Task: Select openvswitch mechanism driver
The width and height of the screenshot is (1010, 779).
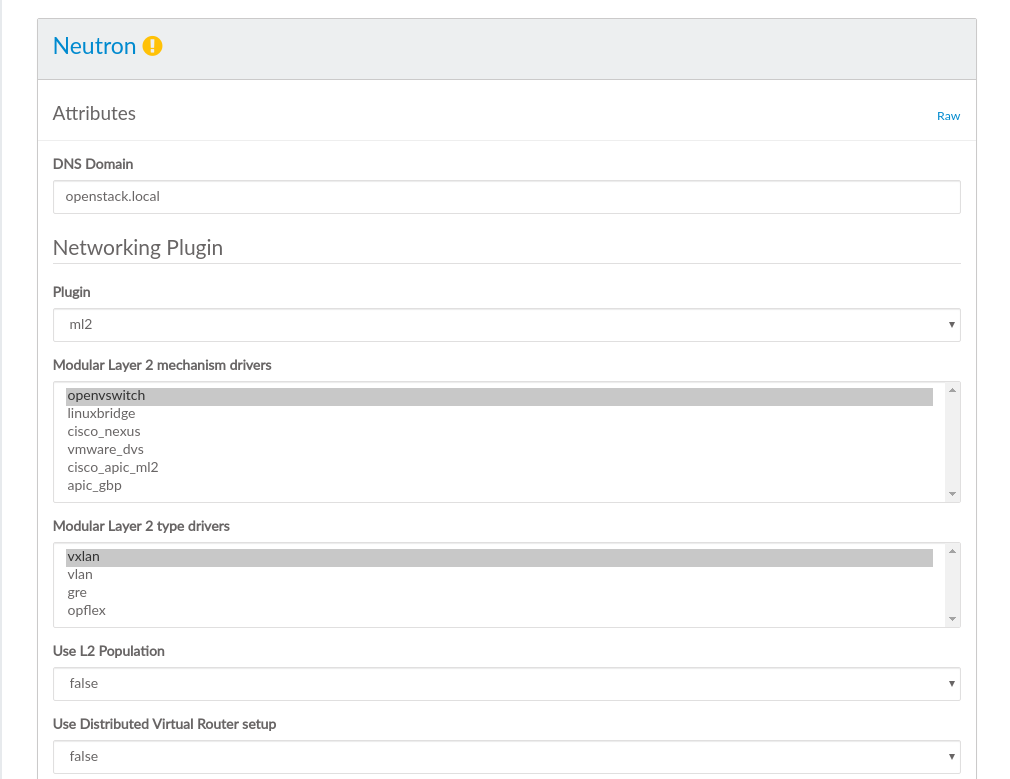Action: (x=106, y=396)
